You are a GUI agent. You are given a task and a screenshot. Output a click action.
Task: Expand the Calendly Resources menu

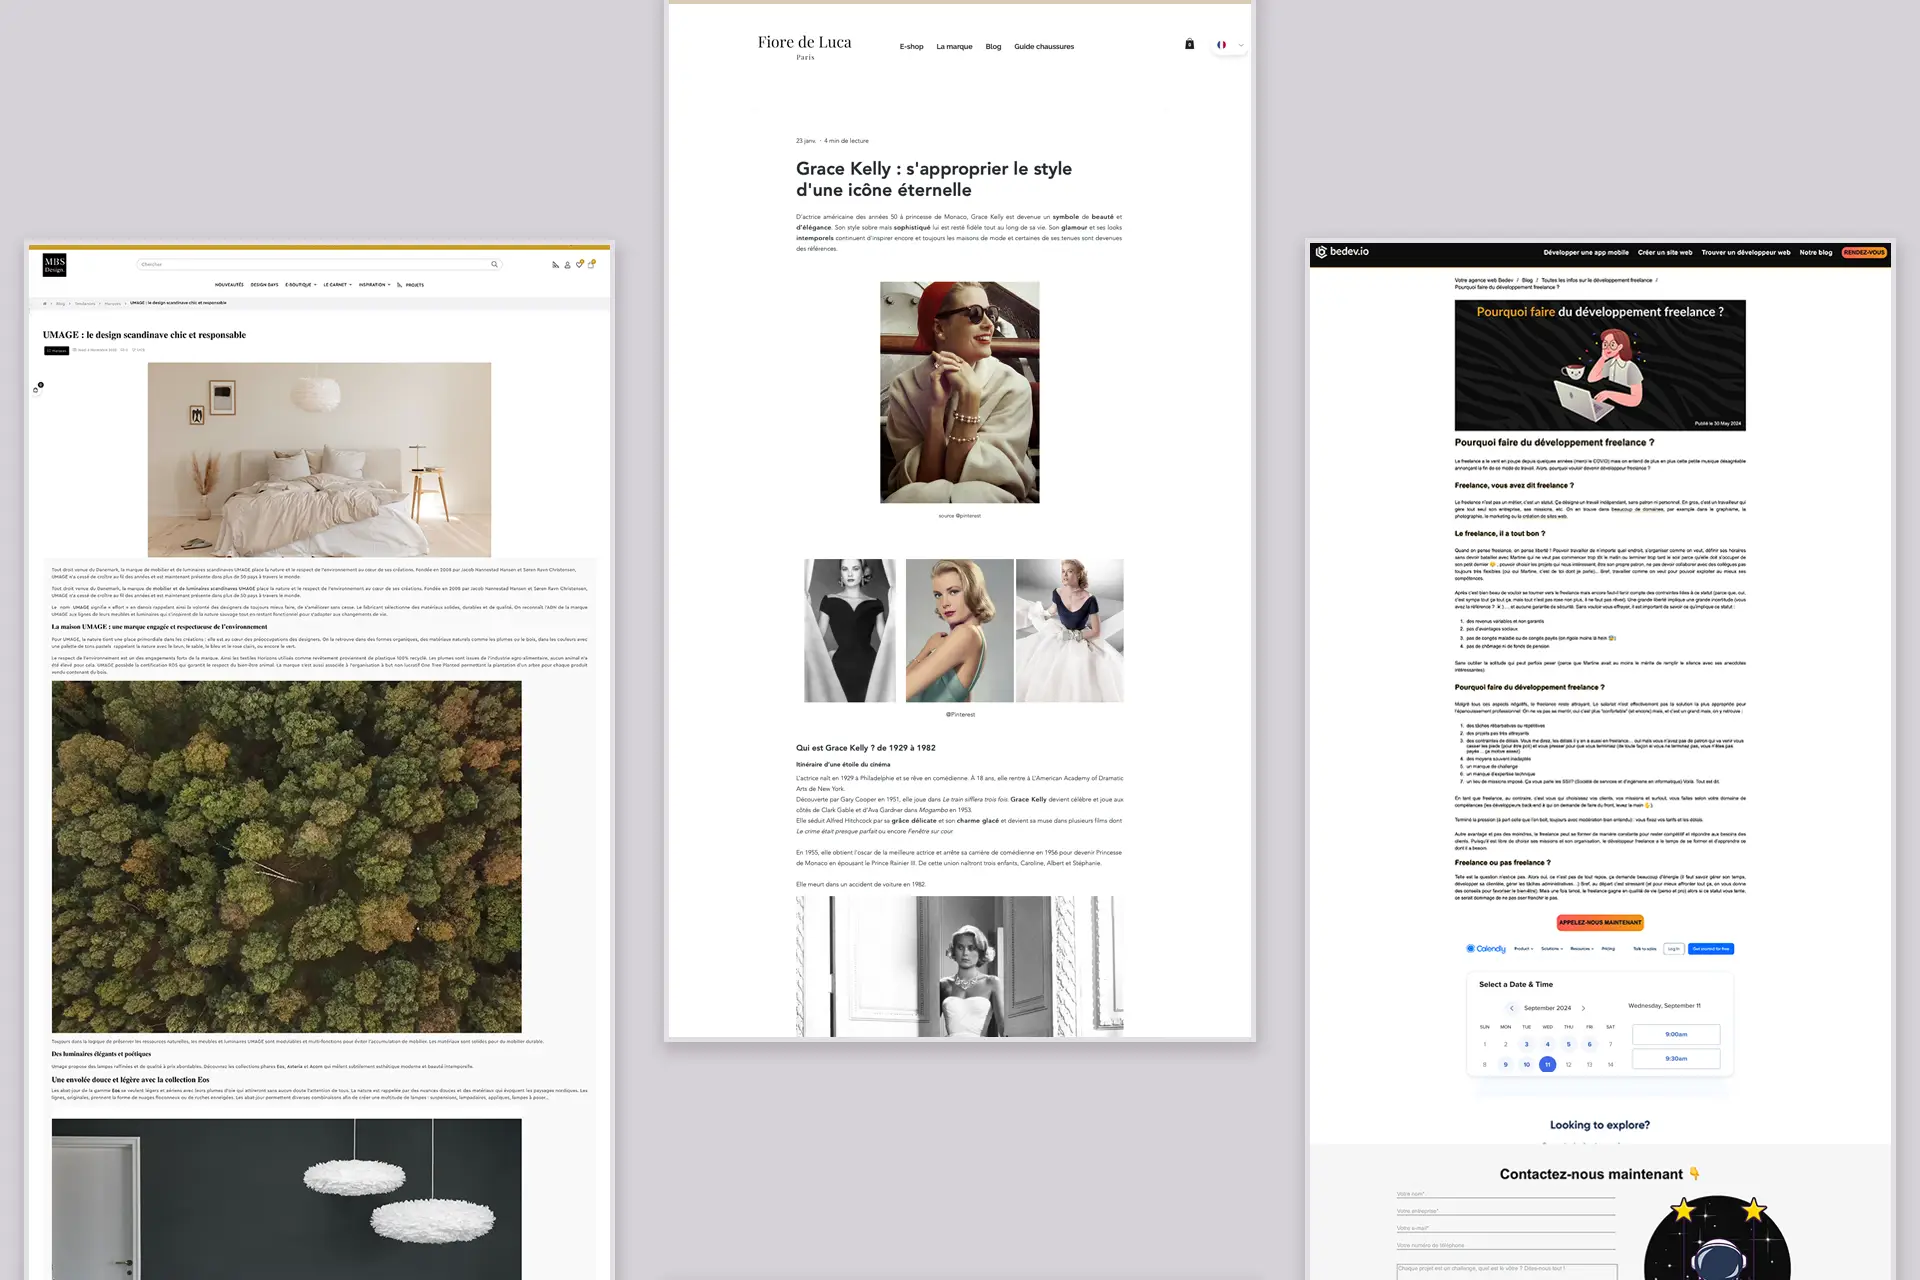1581,949
